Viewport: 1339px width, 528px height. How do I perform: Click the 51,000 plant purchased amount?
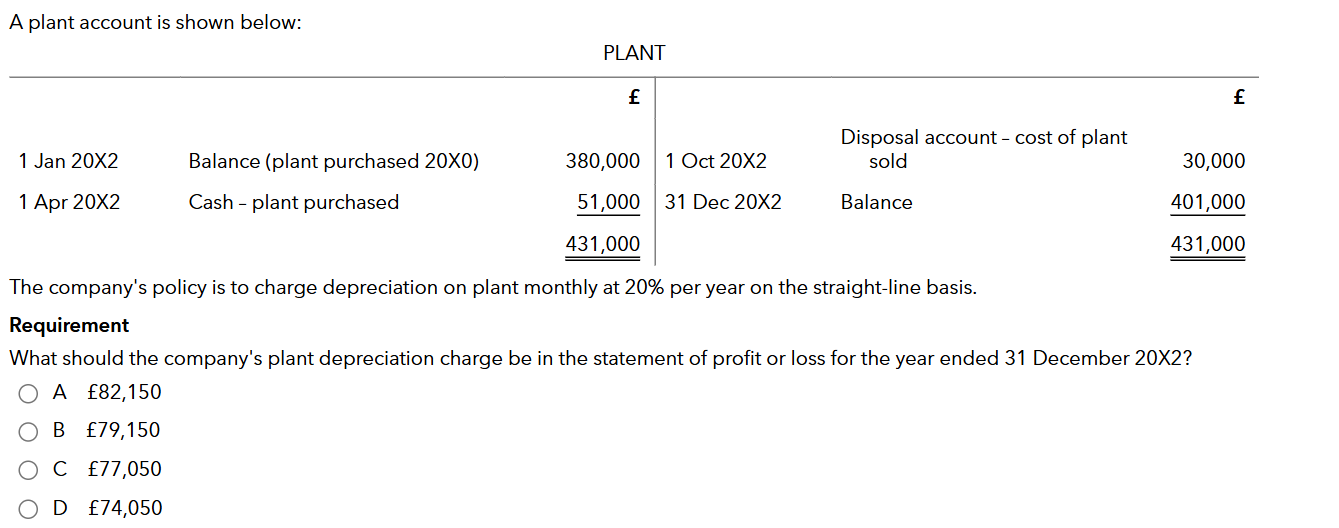click(x=609, y=202)
